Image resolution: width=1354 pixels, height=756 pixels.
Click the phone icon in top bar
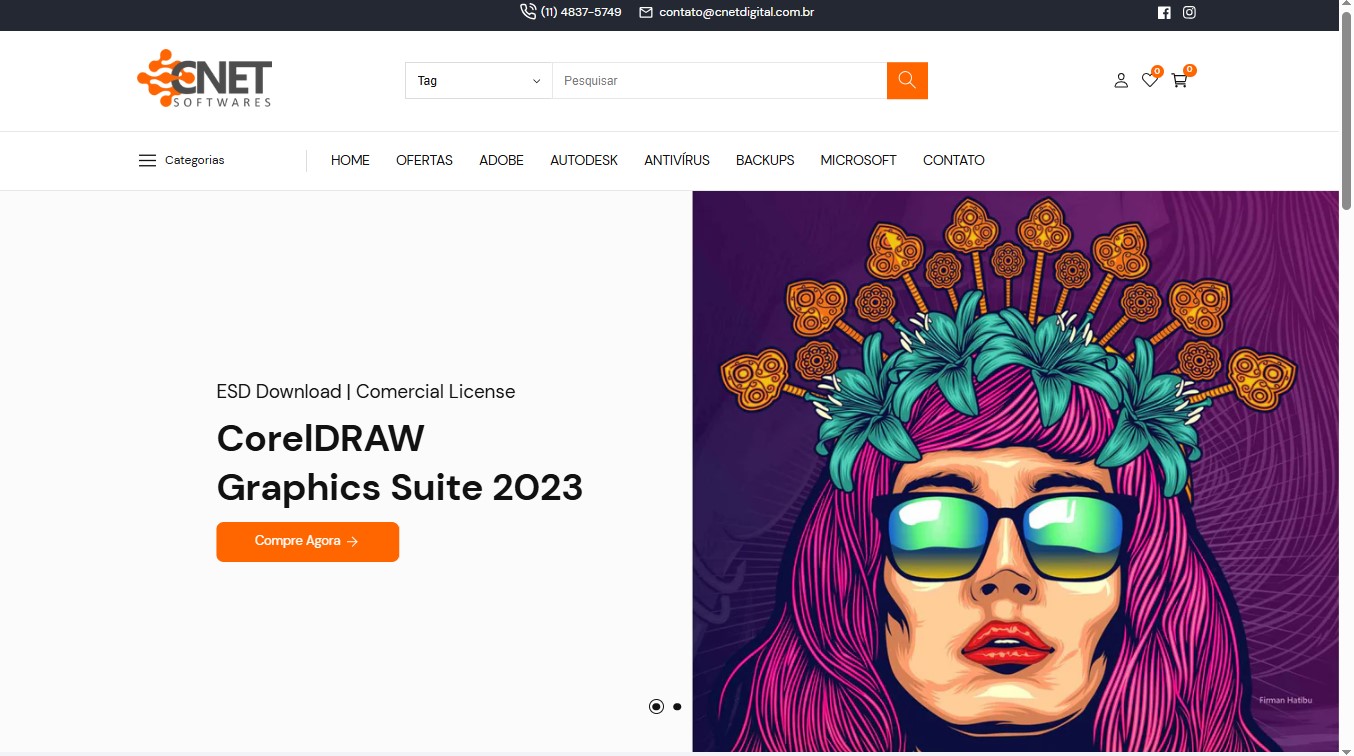tap(528, 12)
